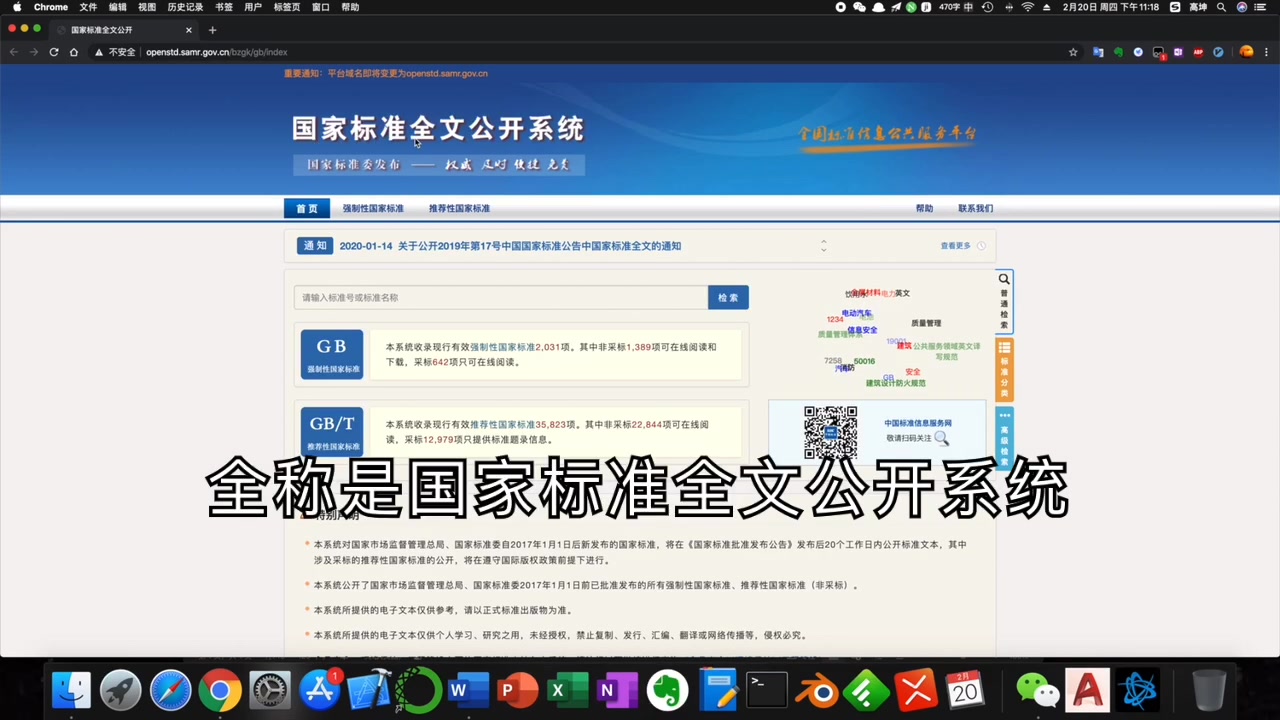Focus the standard number or name search field

point(500,297)
